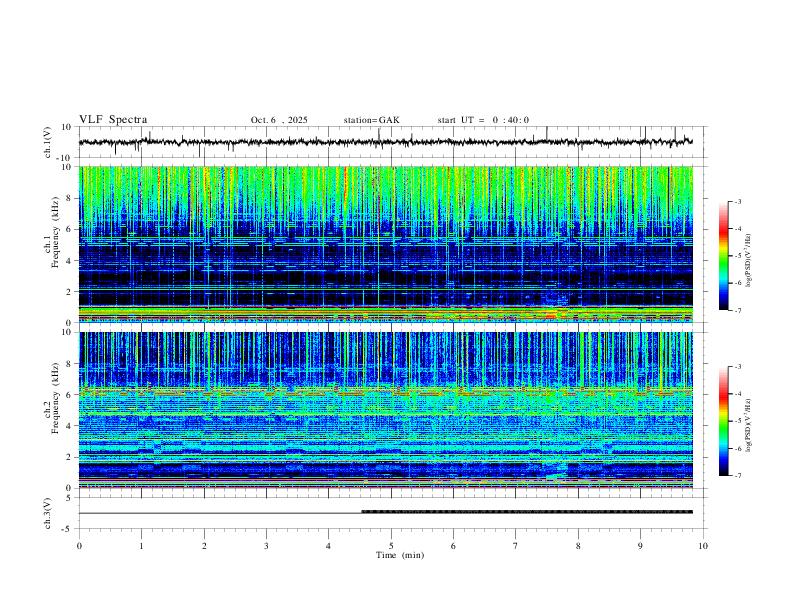Click the x-axis tick label "3"
Viewport: 792px width, 612px height.
(x=266, y=546)
